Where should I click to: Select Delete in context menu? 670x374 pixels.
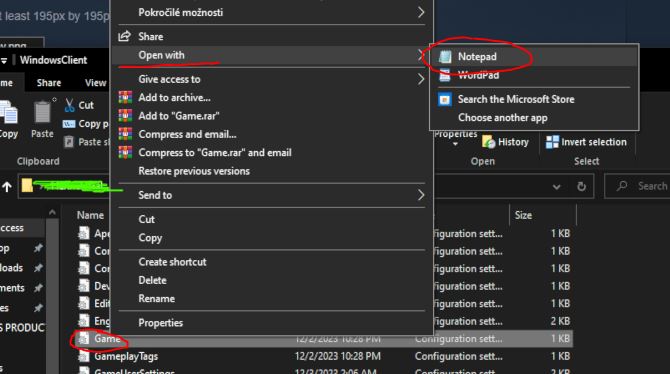(x=272, y=280)
